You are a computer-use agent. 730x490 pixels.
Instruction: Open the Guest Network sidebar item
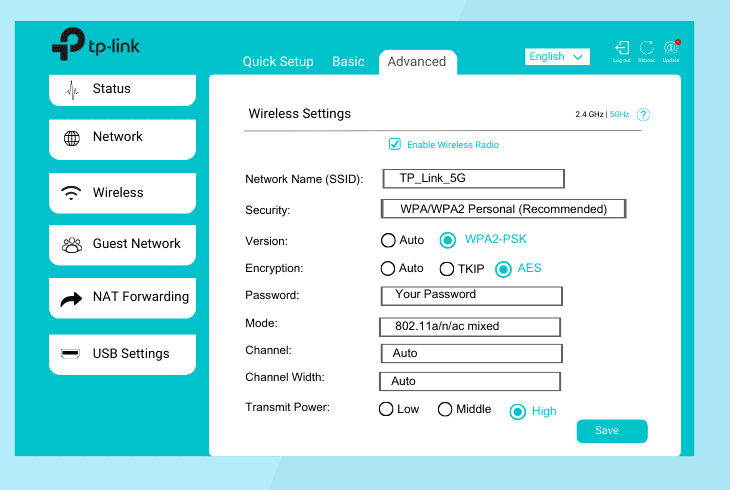point(122,245)
